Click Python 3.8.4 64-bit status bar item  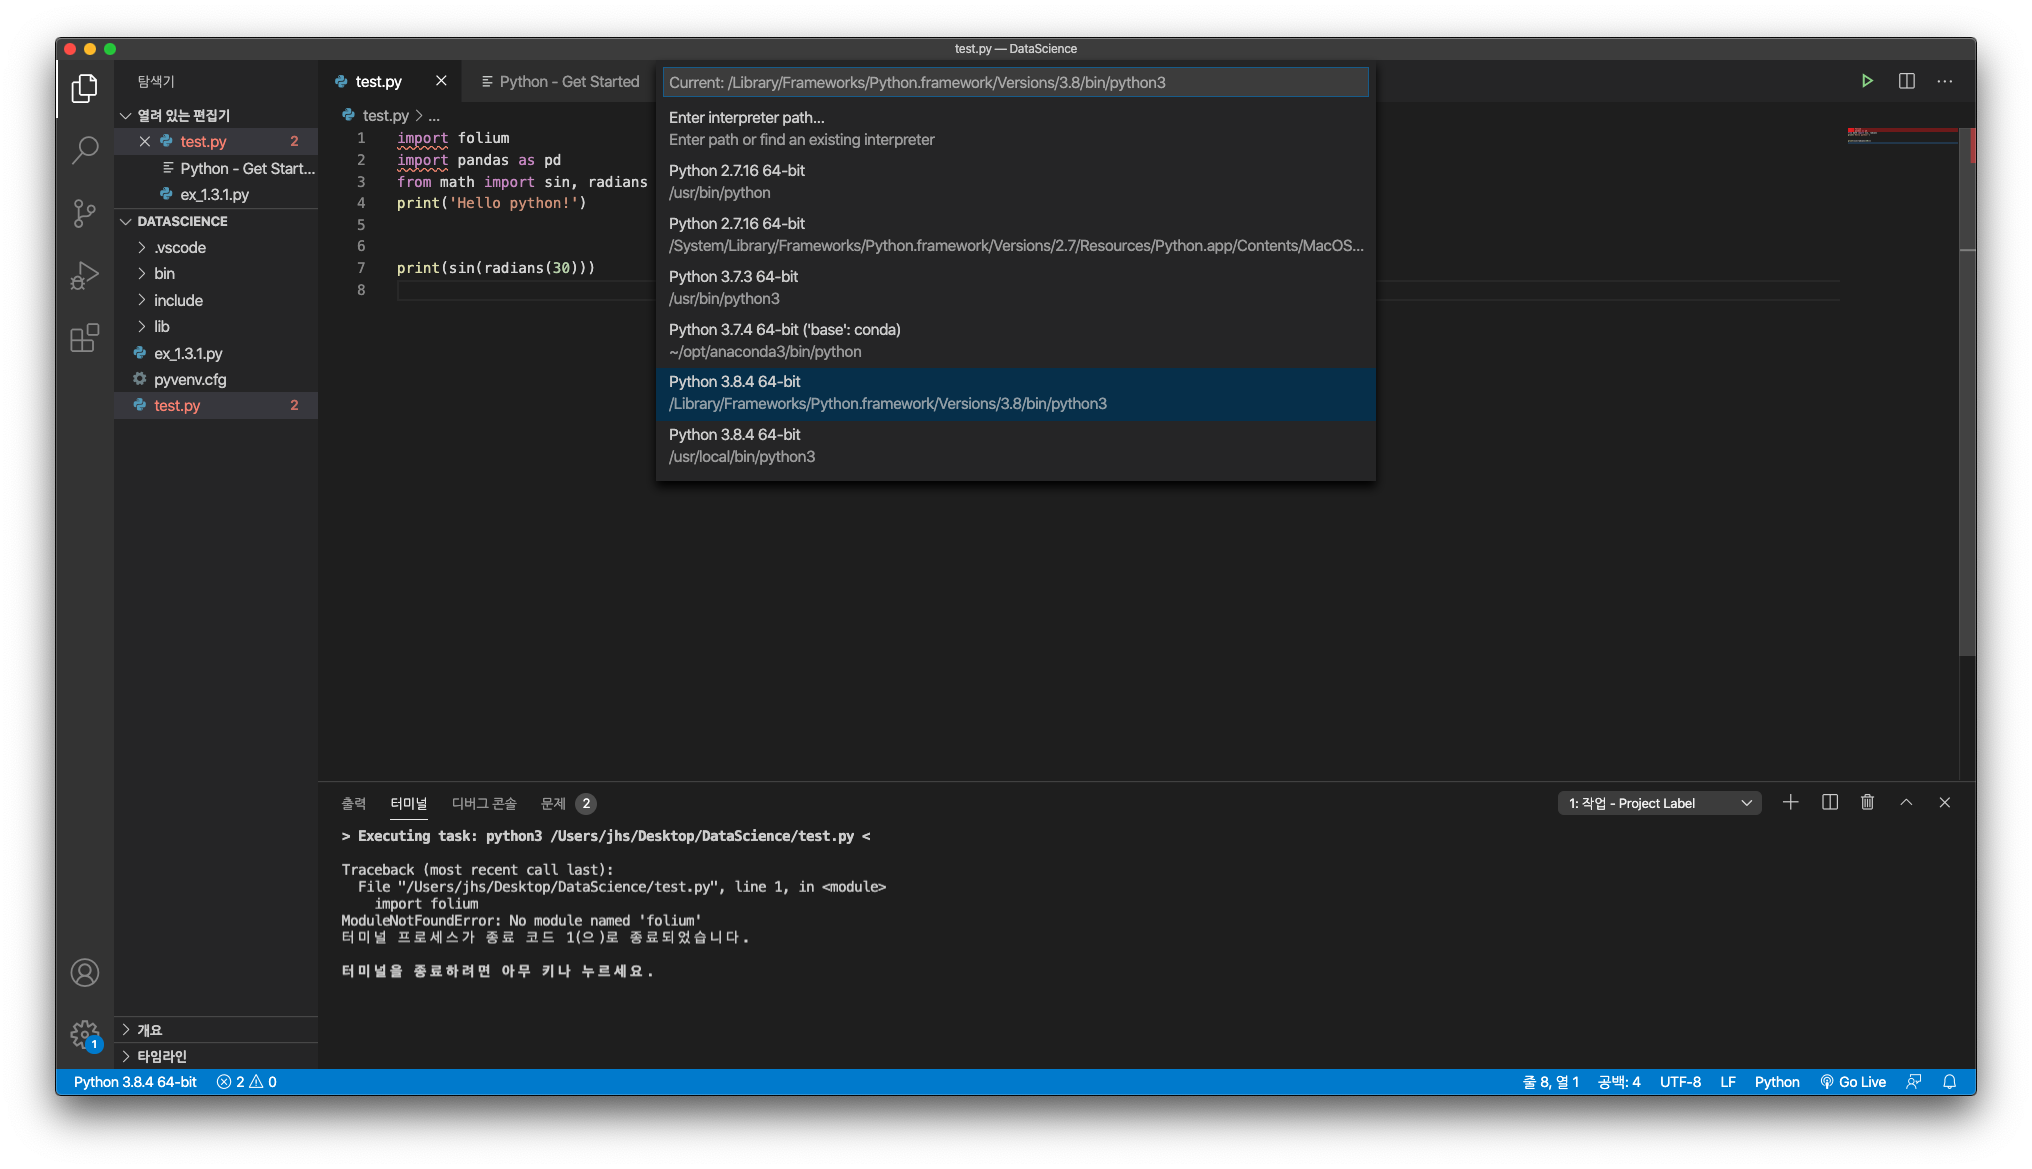[x=135, y=1082]
